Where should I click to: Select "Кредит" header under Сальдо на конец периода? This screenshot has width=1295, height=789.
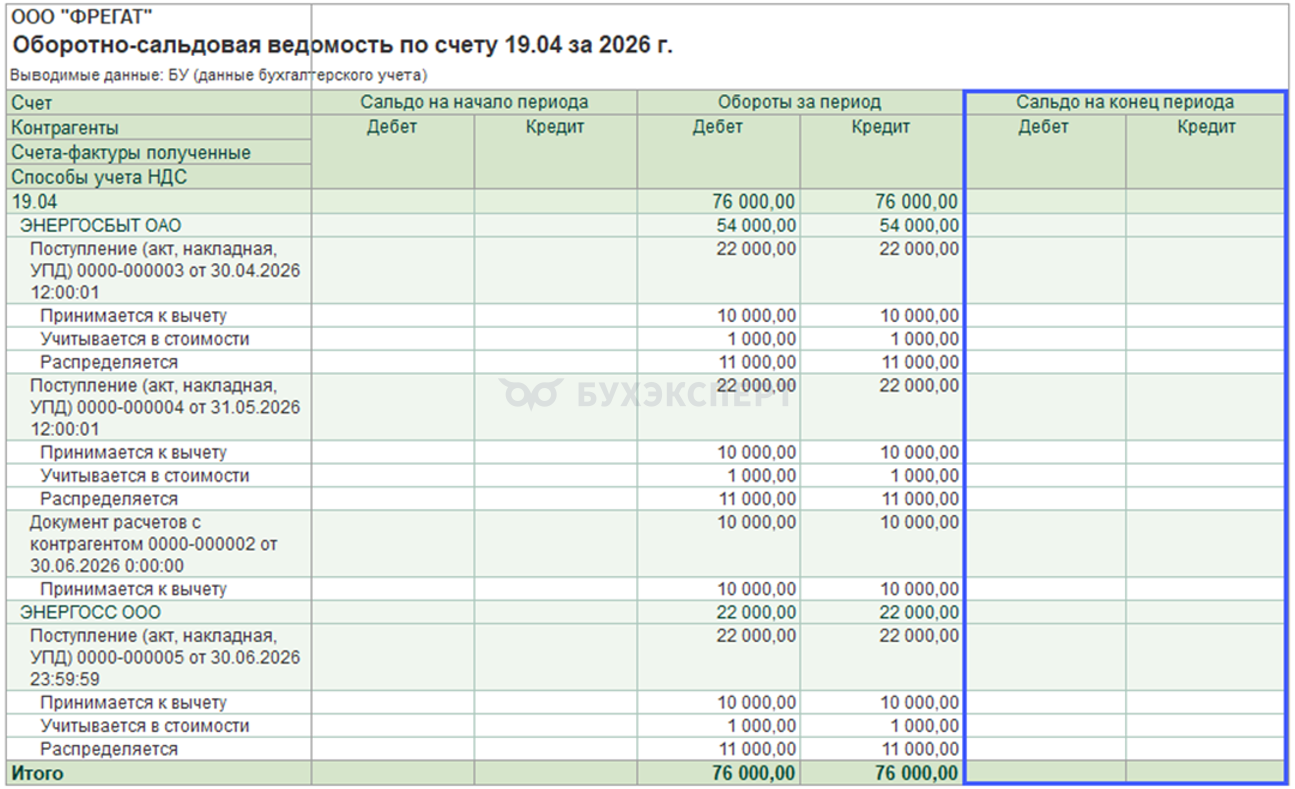pos(1206,127)
